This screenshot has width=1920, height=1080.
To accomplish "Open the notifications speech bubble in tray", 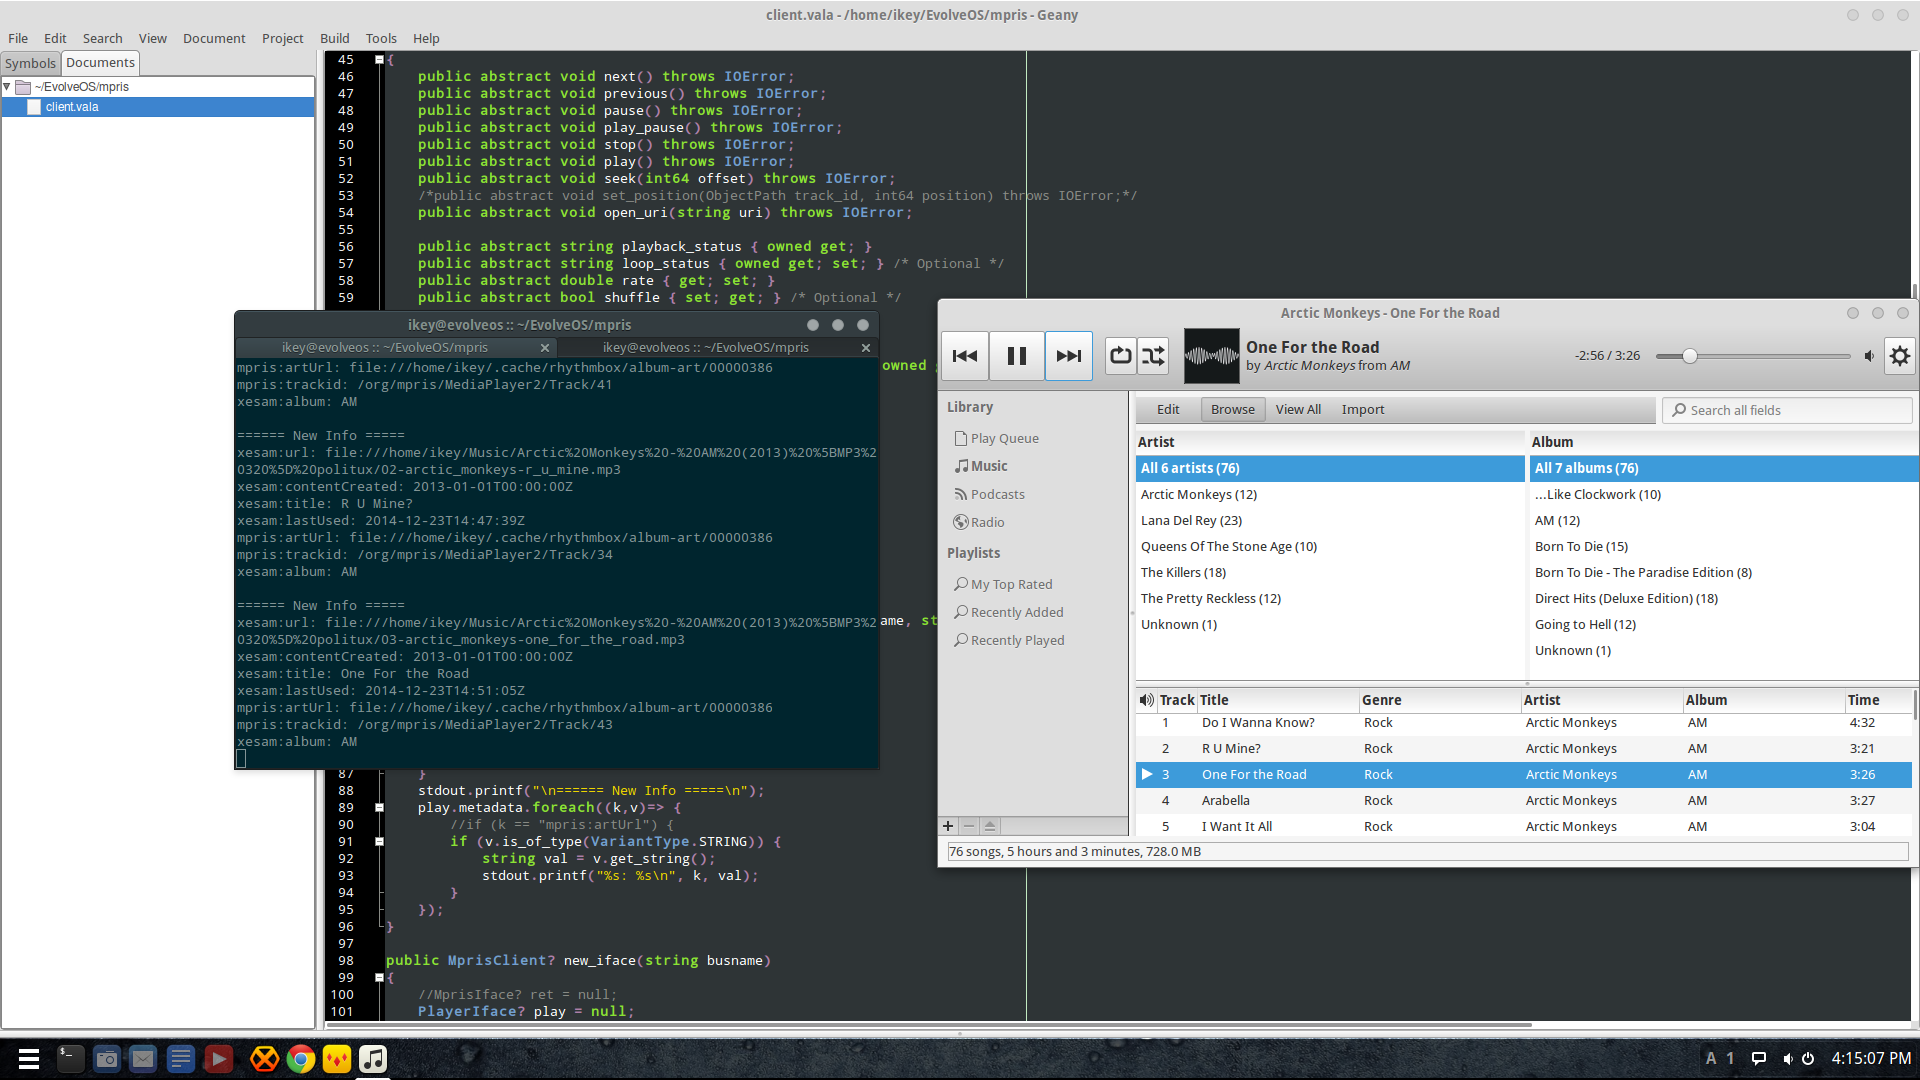I will pyautogui.click(x=1759, y=1058).
